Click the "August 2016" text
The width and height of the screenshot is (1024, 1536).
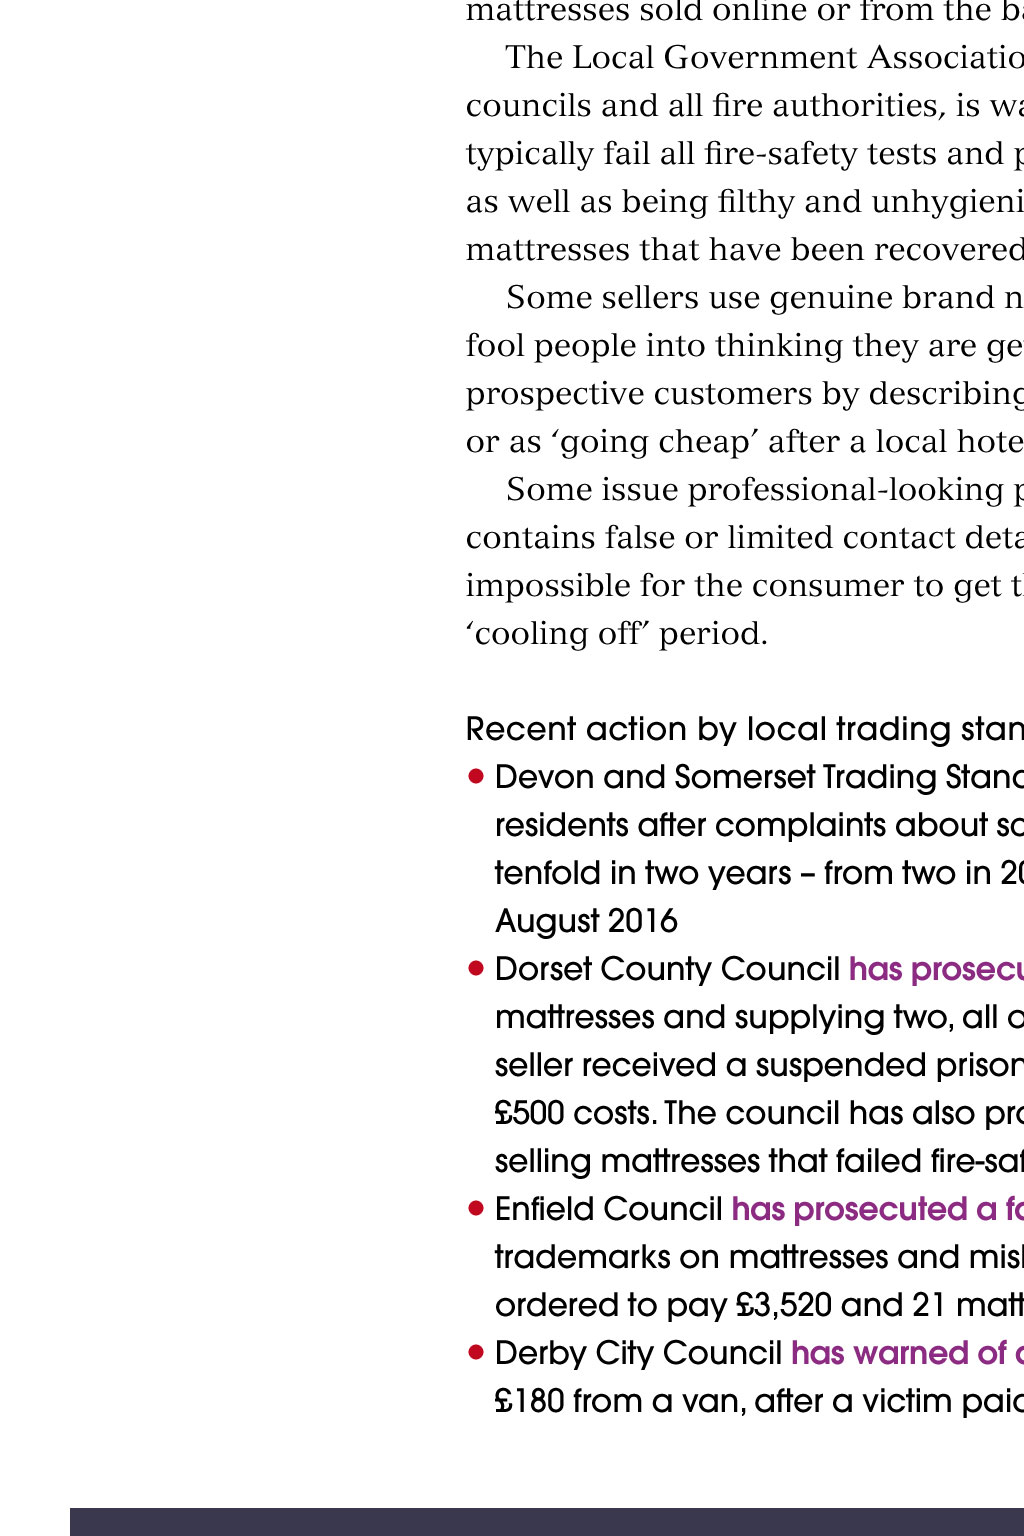tap(586, 921)
